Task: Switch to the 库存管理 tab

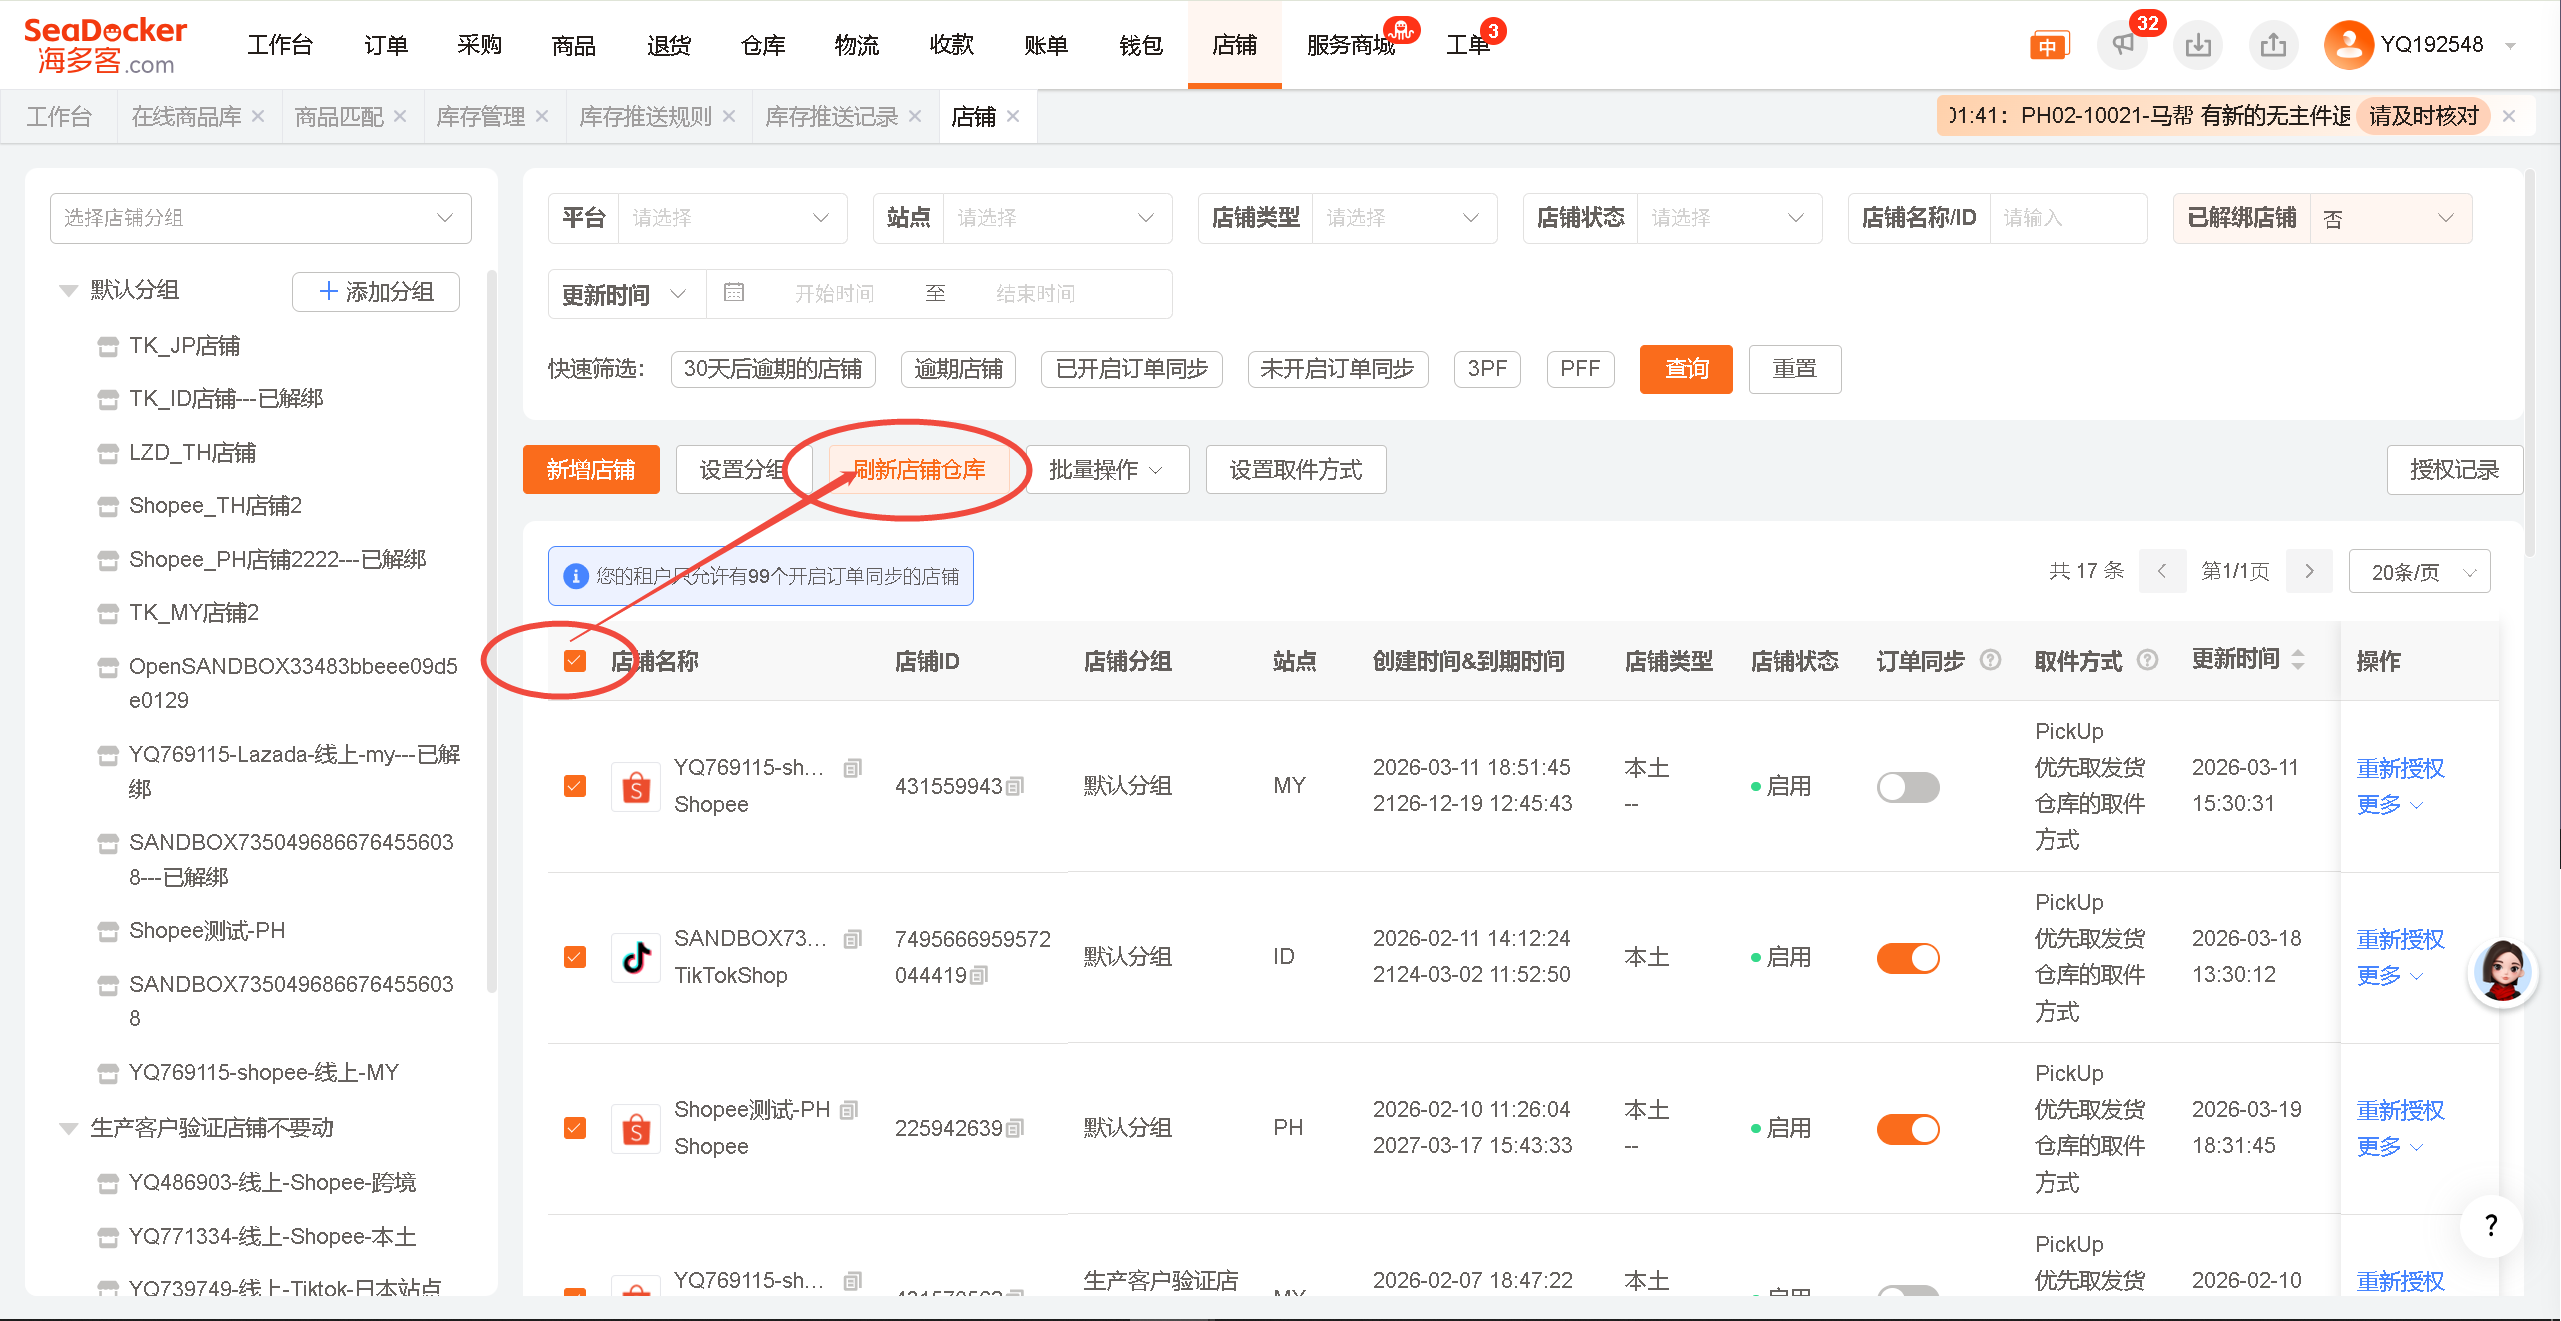Action: click(x=480, y=117)
